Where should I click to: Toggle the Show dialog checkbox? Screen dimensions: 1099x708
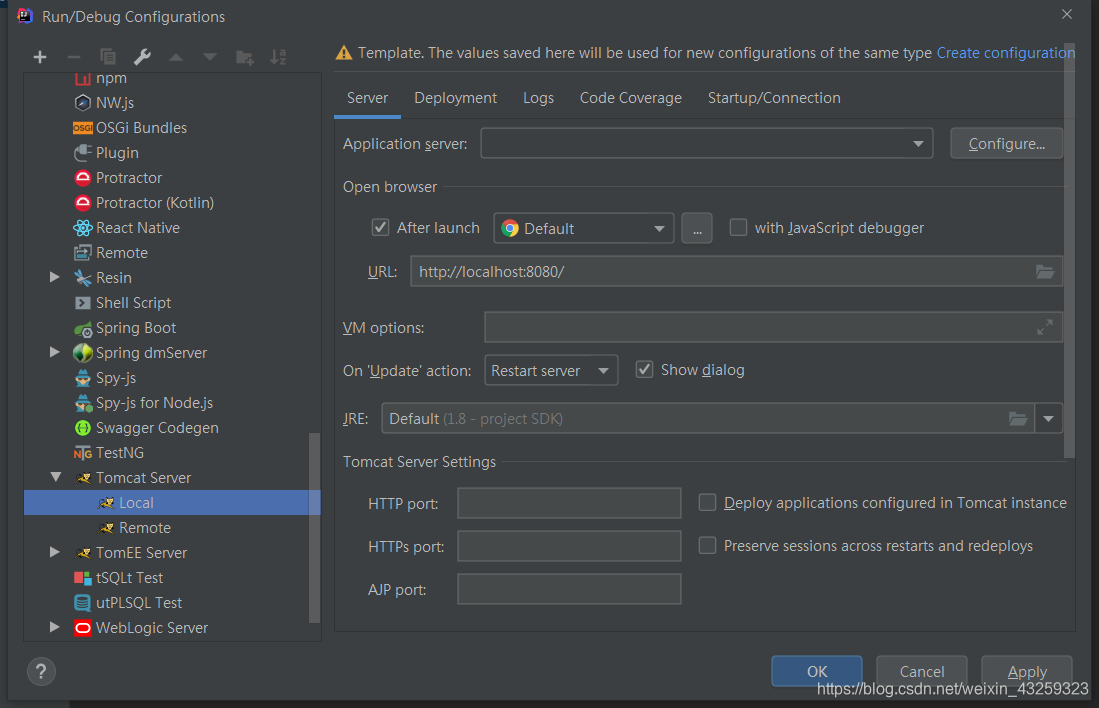click(x=644, y=369)
